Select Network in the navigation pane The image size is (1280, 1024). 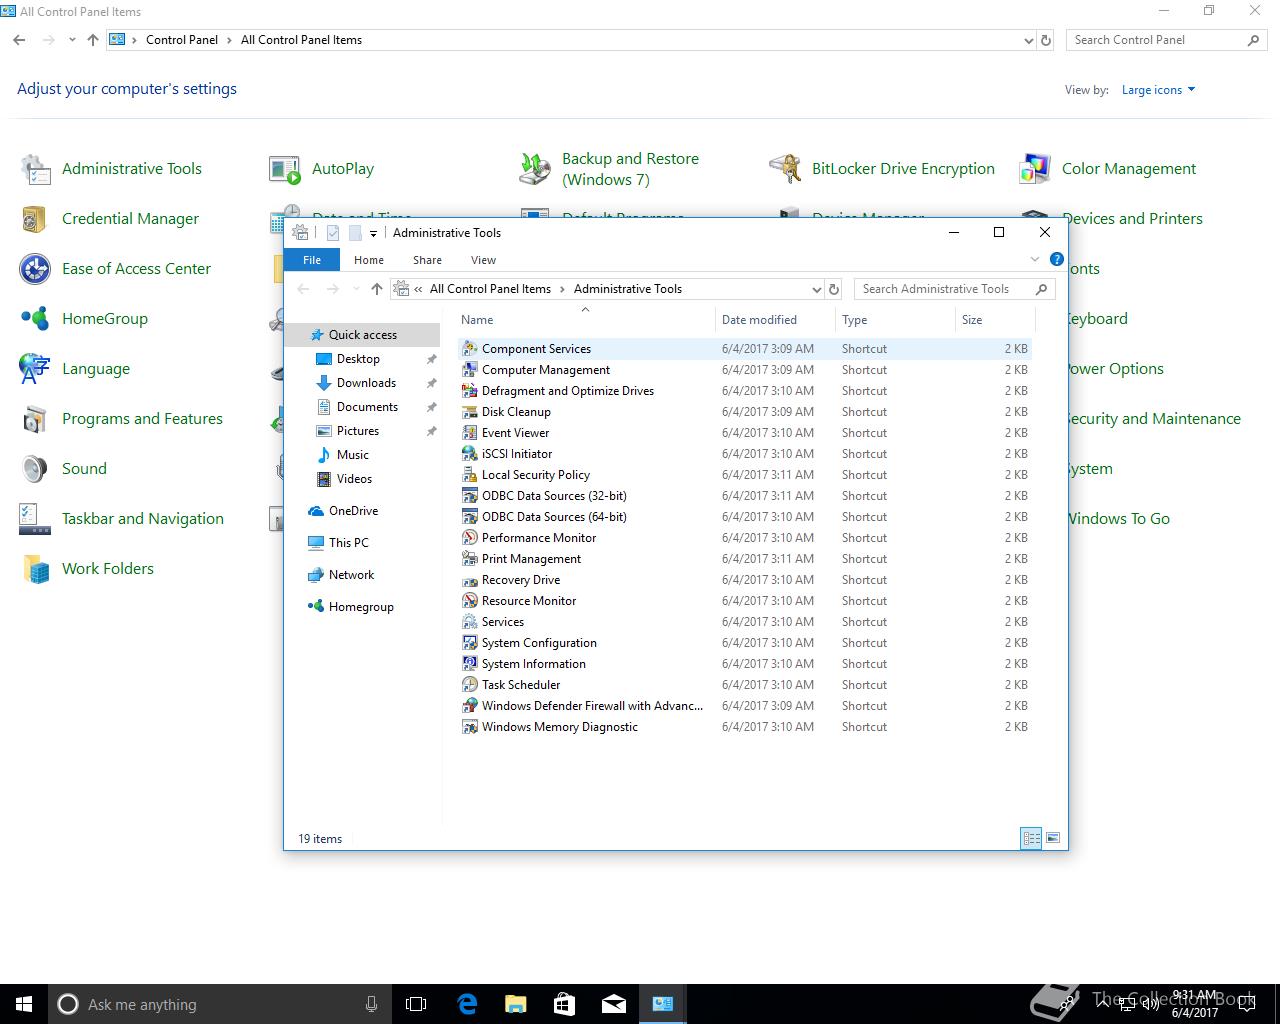tap(351, 575)
